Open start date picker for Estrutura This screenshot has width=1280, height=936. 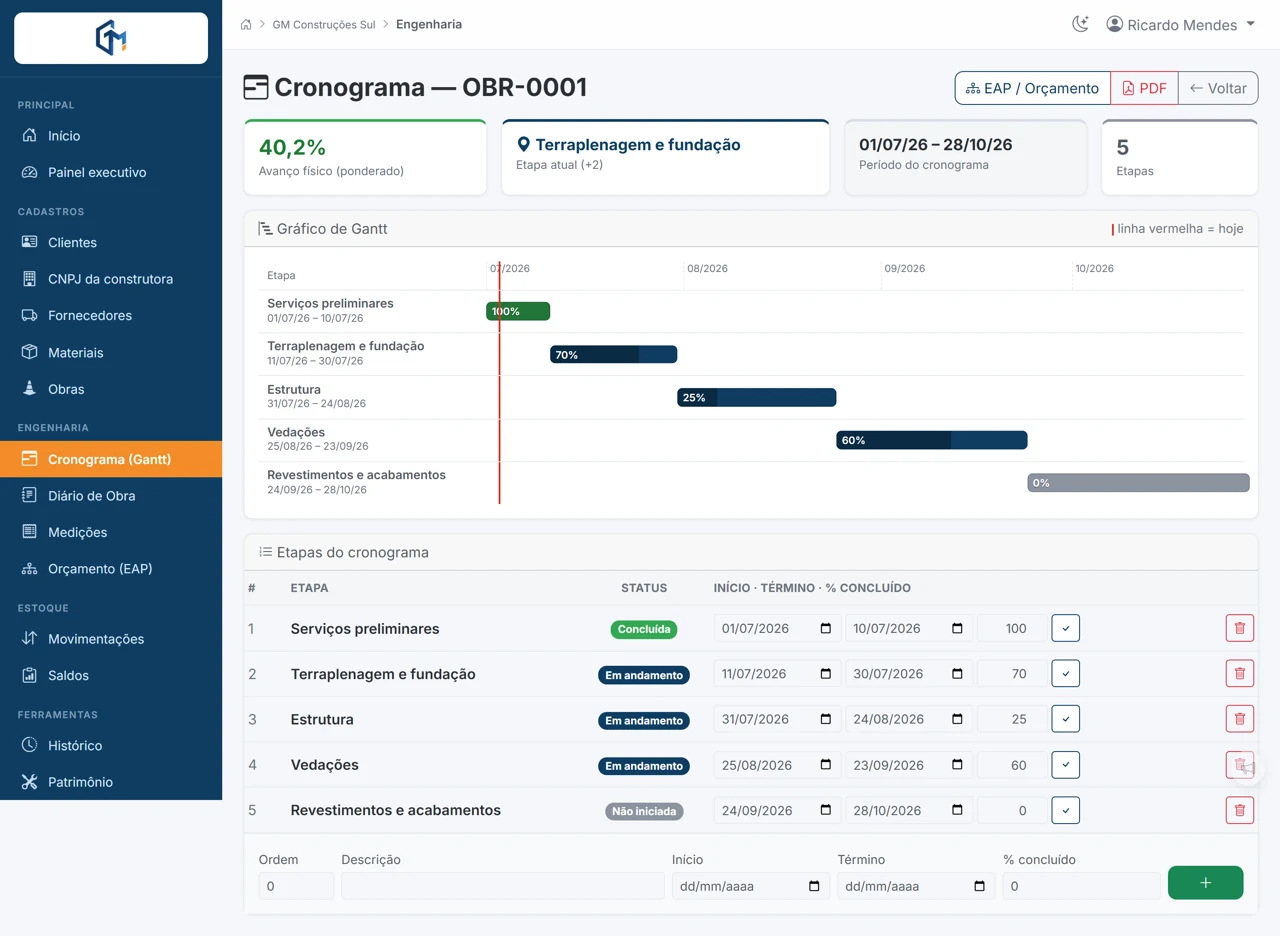826,719
